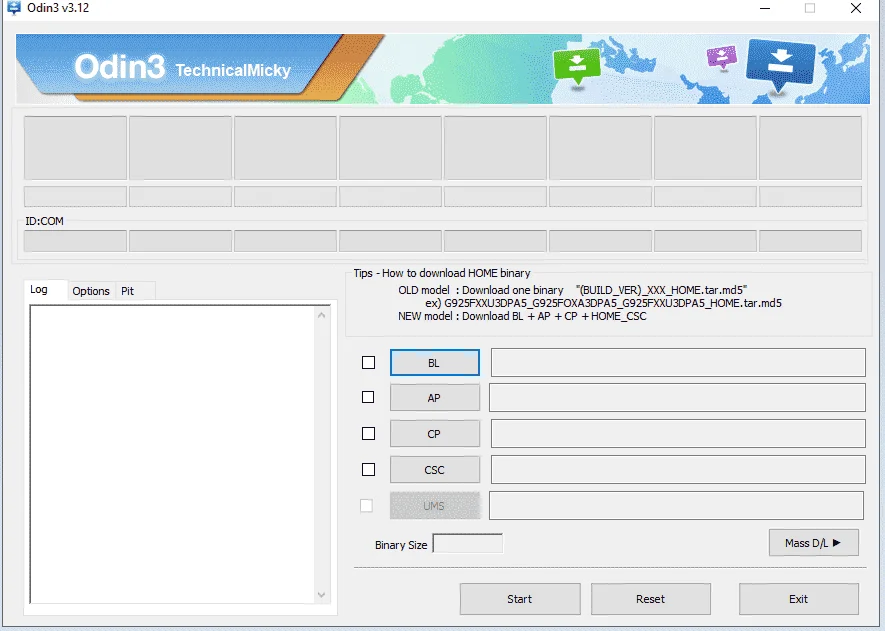Choose an AP file with the AP button
The width and height of the screenshot is (885, 631).
coord(435,398)
